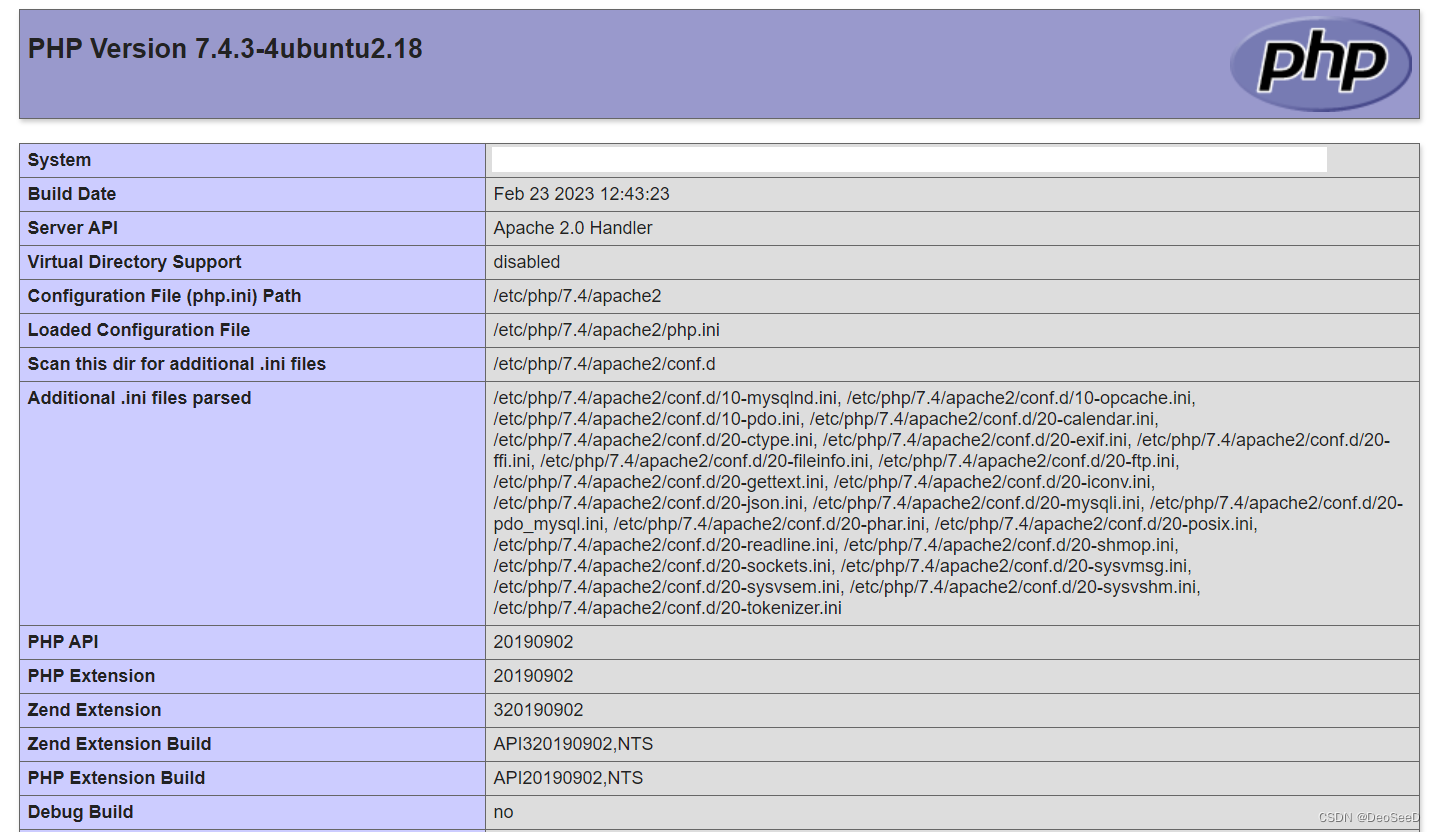Viewport: 1436px width, 832px height.
Task: Click the Zend Extension label
Action: [x=94, y=710]
